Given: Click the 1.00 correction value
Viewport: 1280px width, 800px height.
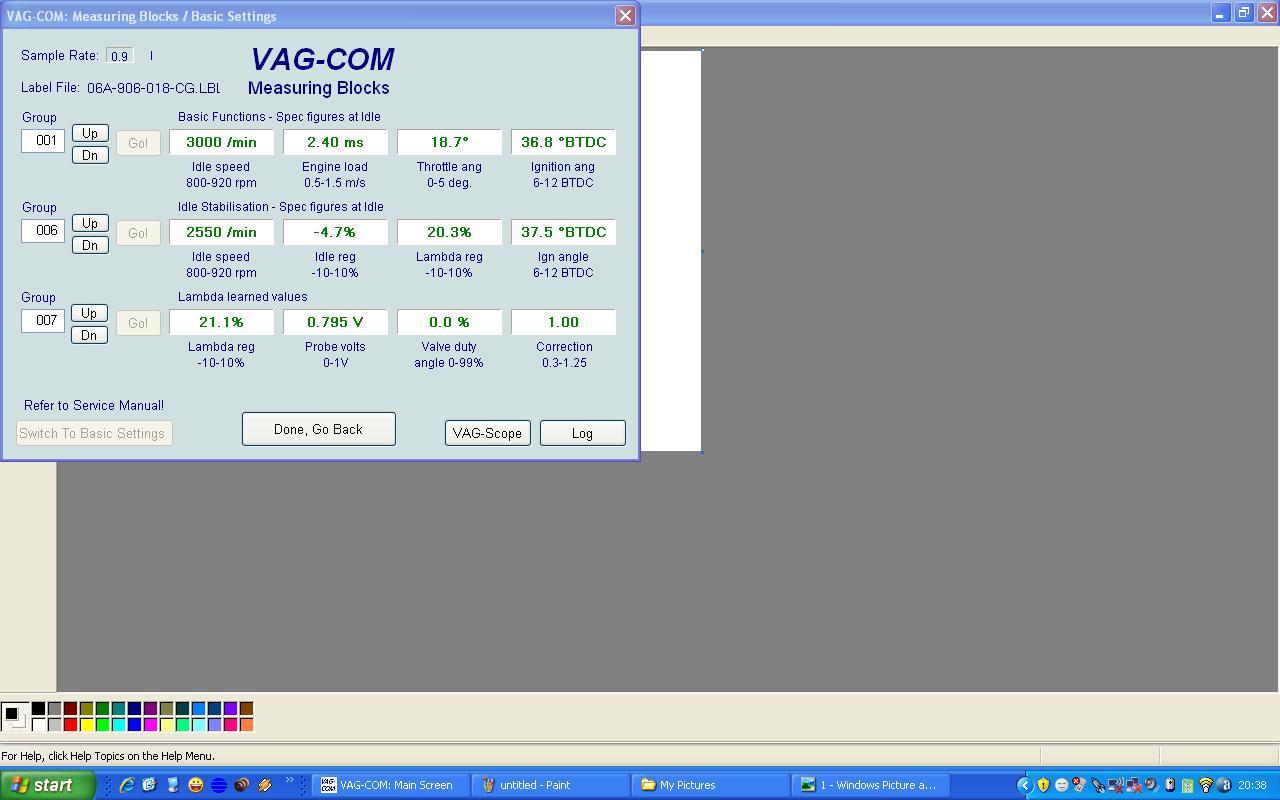Looking at the screenshot, I should click(563, 322).
